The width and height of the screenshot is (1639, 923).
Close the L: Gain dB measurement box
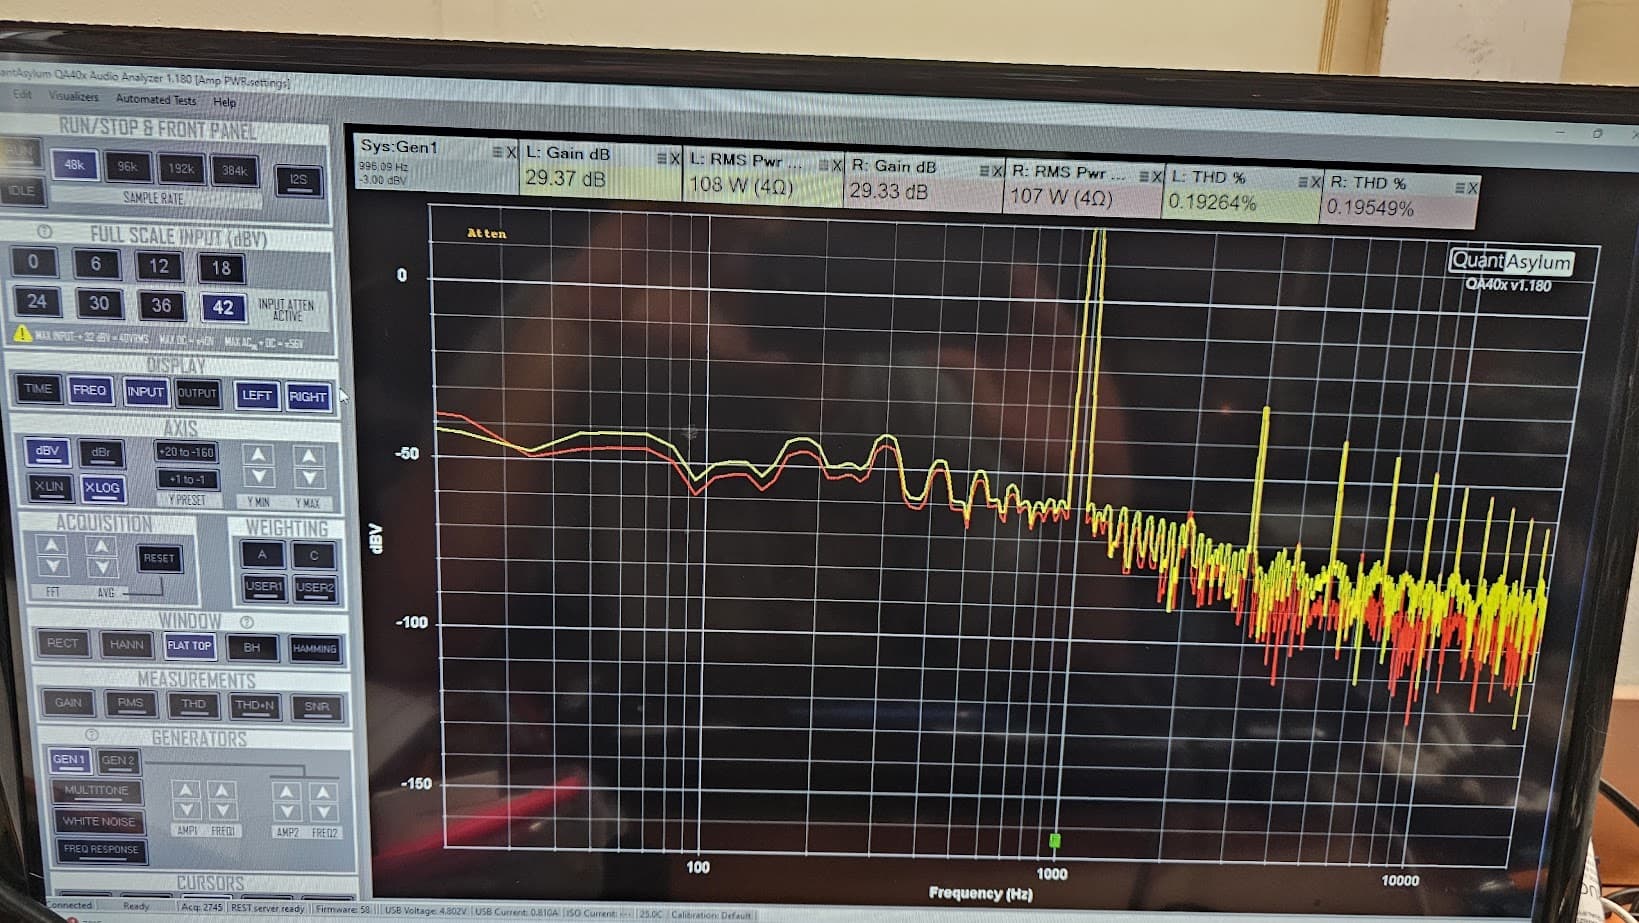675,159
